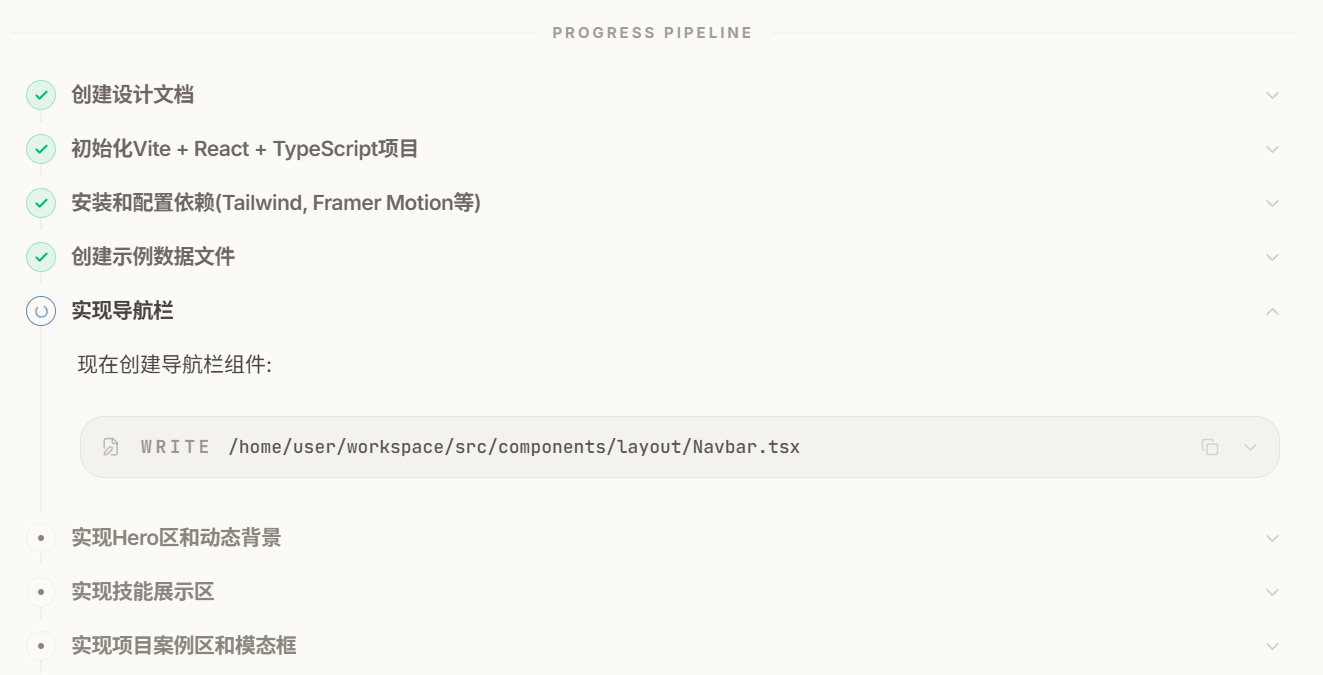Click pending dot icon beside 实现技能展示区
Screen dimensions: 1323x675
(x=41, y=592)
